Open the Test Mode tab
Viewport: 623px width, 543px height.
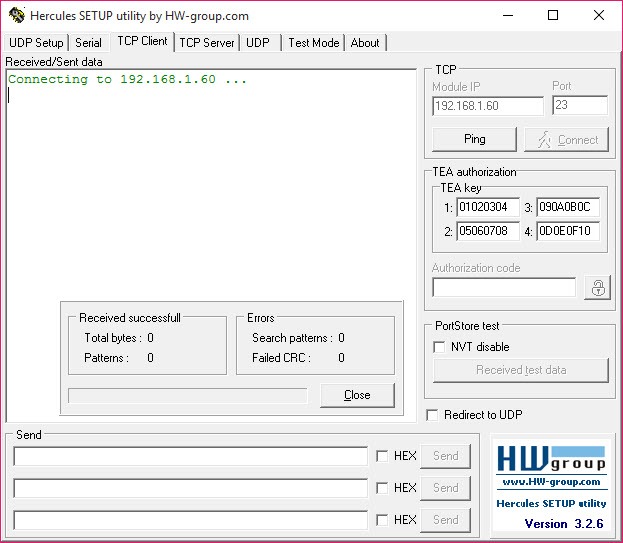pos(313,43)
